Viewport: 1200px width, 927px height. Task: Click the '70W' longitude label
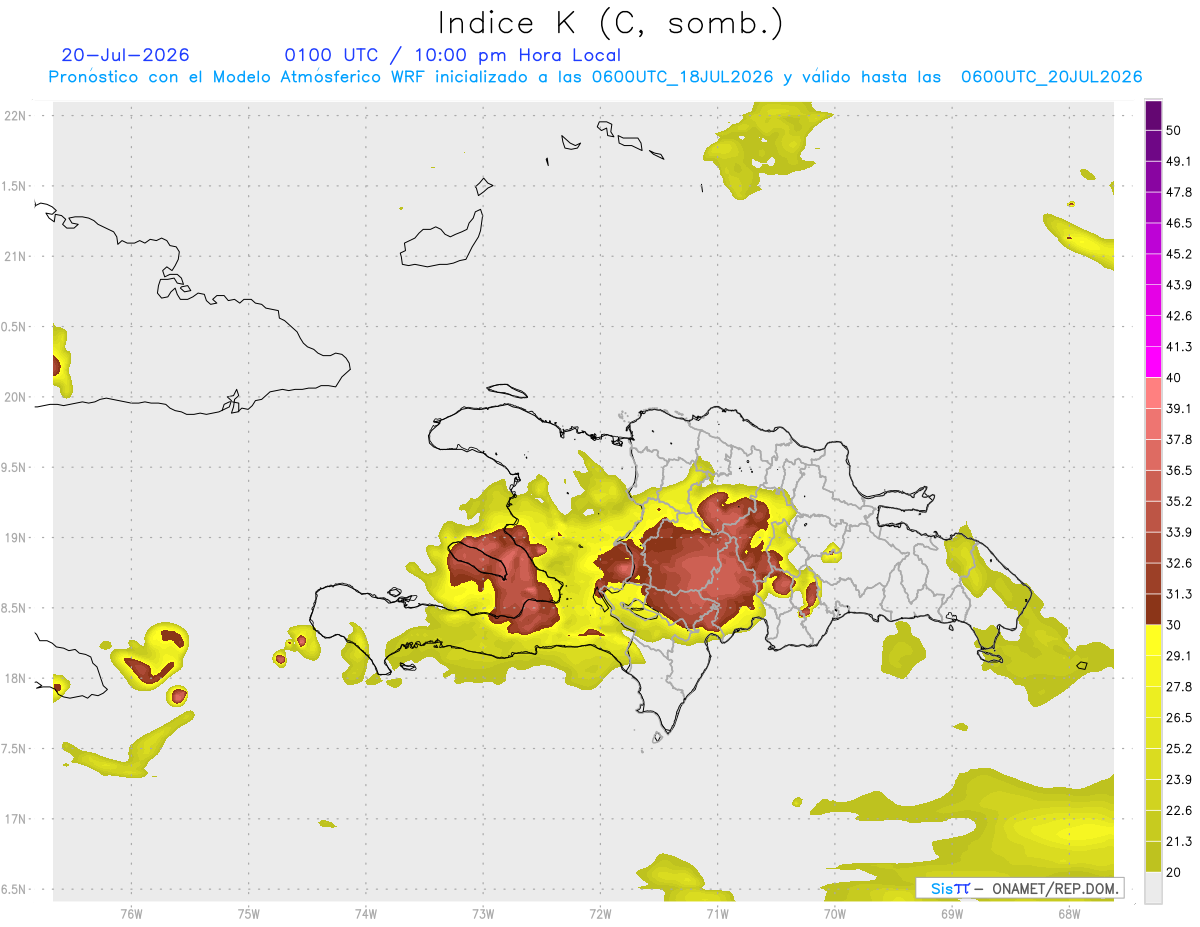point(834,913)
